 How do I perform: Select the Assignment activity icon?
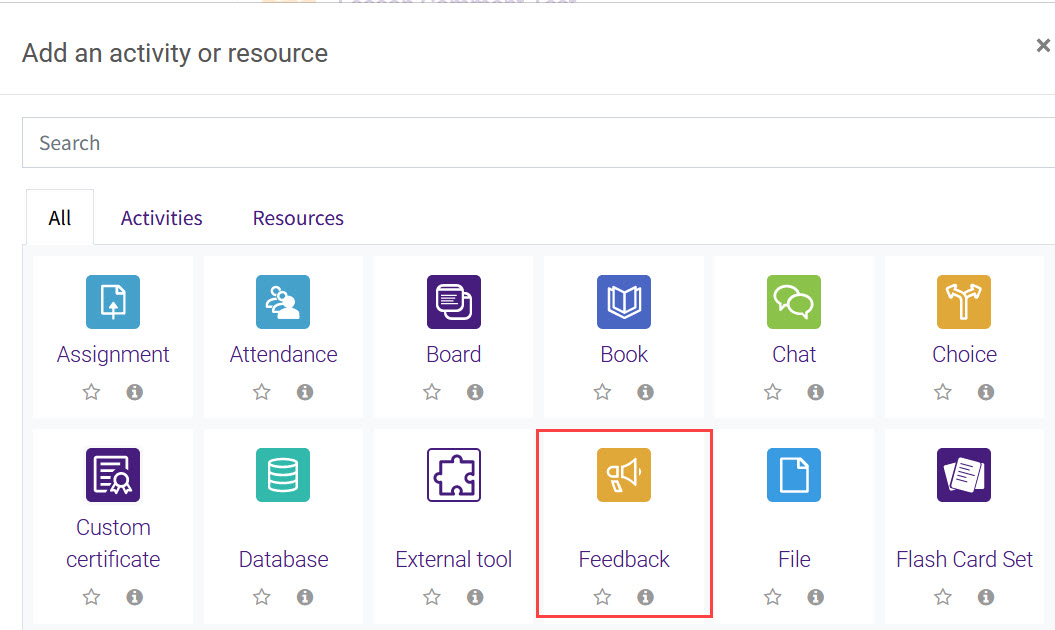point(113,302)
